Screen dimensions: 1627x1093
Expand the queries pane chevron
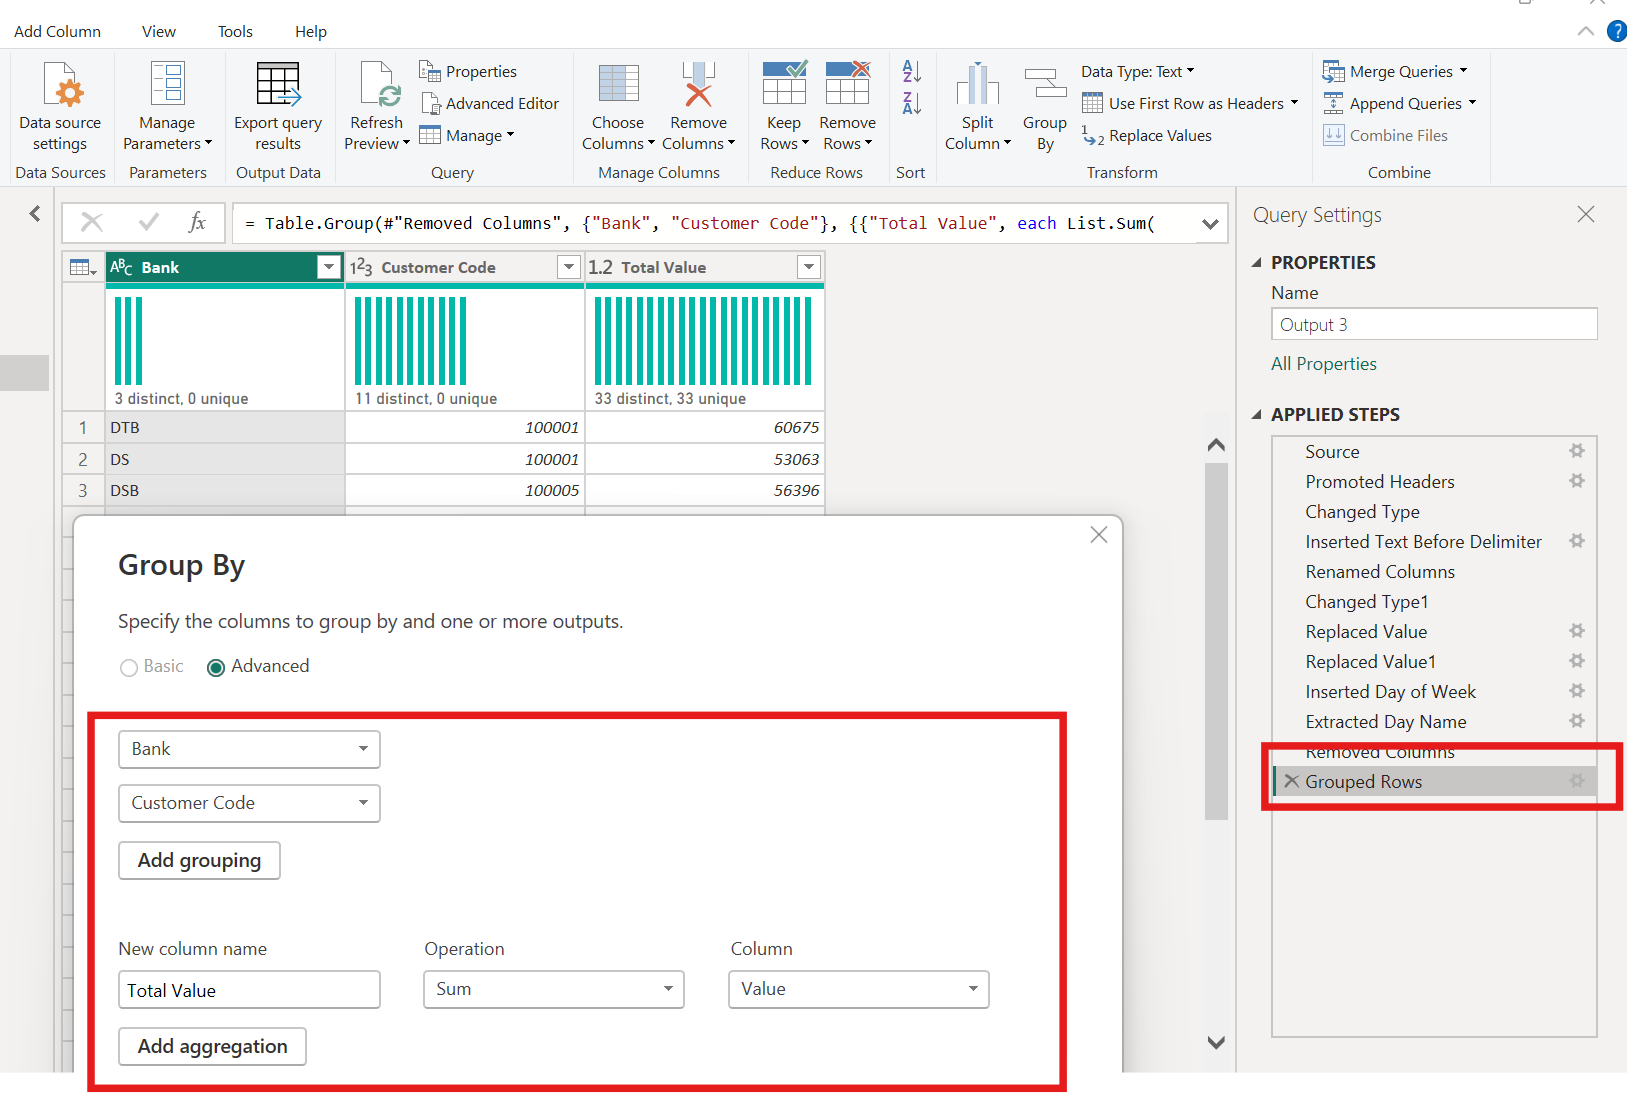click(35, 214)
